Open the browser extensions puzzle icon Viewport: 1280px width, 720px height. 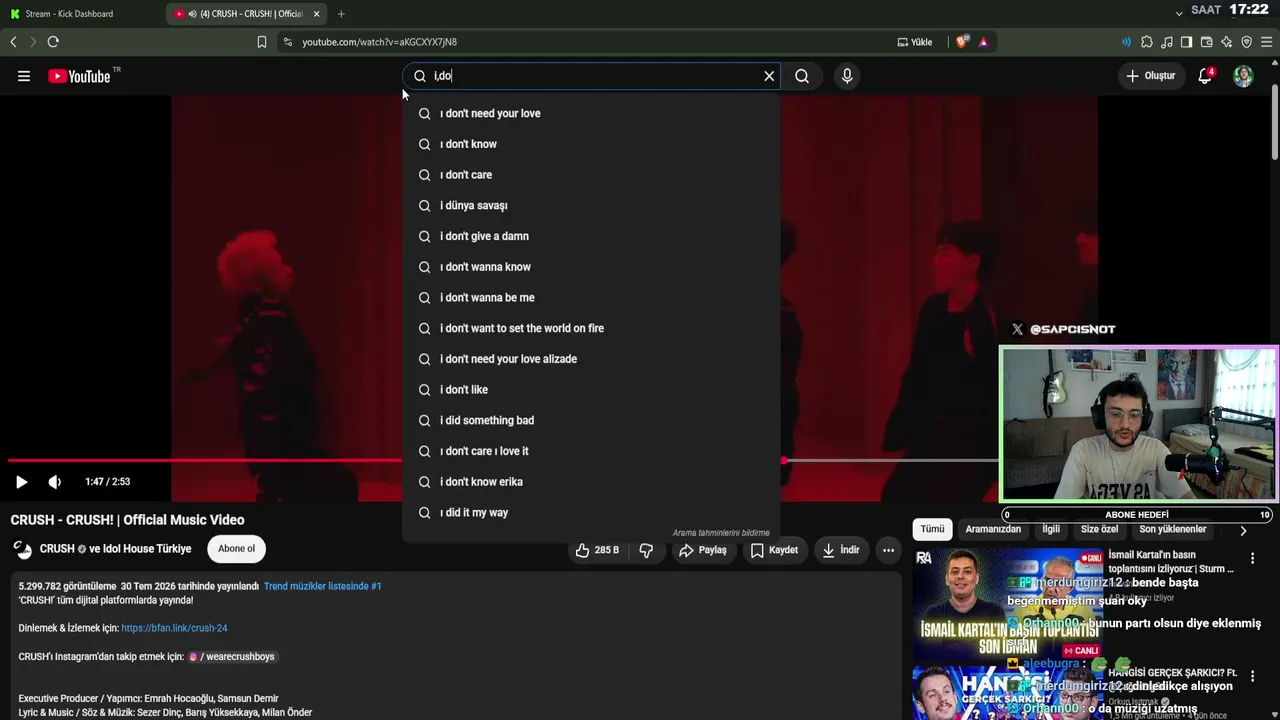pos(1147,42)
